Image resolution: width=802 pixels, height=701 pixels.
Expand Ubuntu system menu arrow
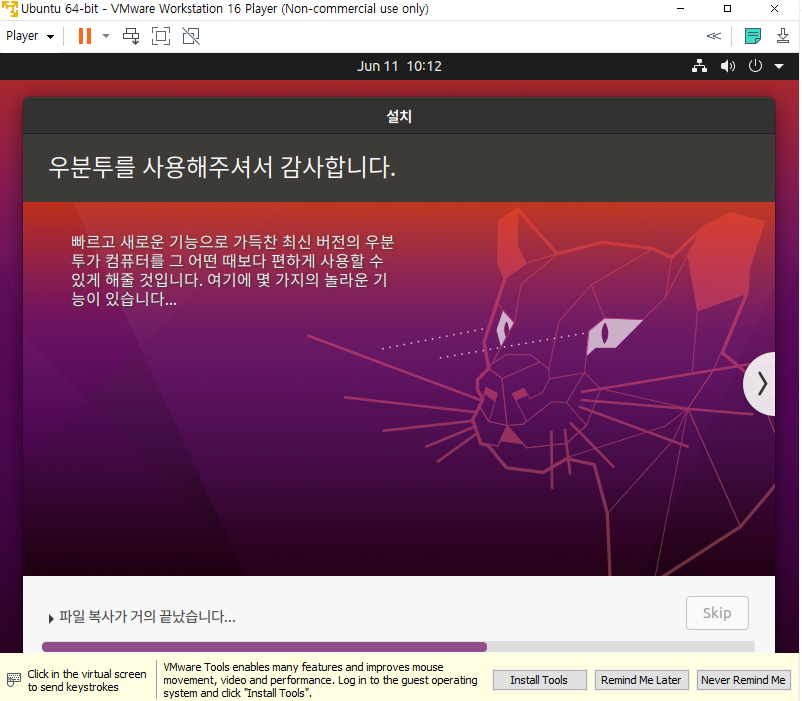pos(779,66)
